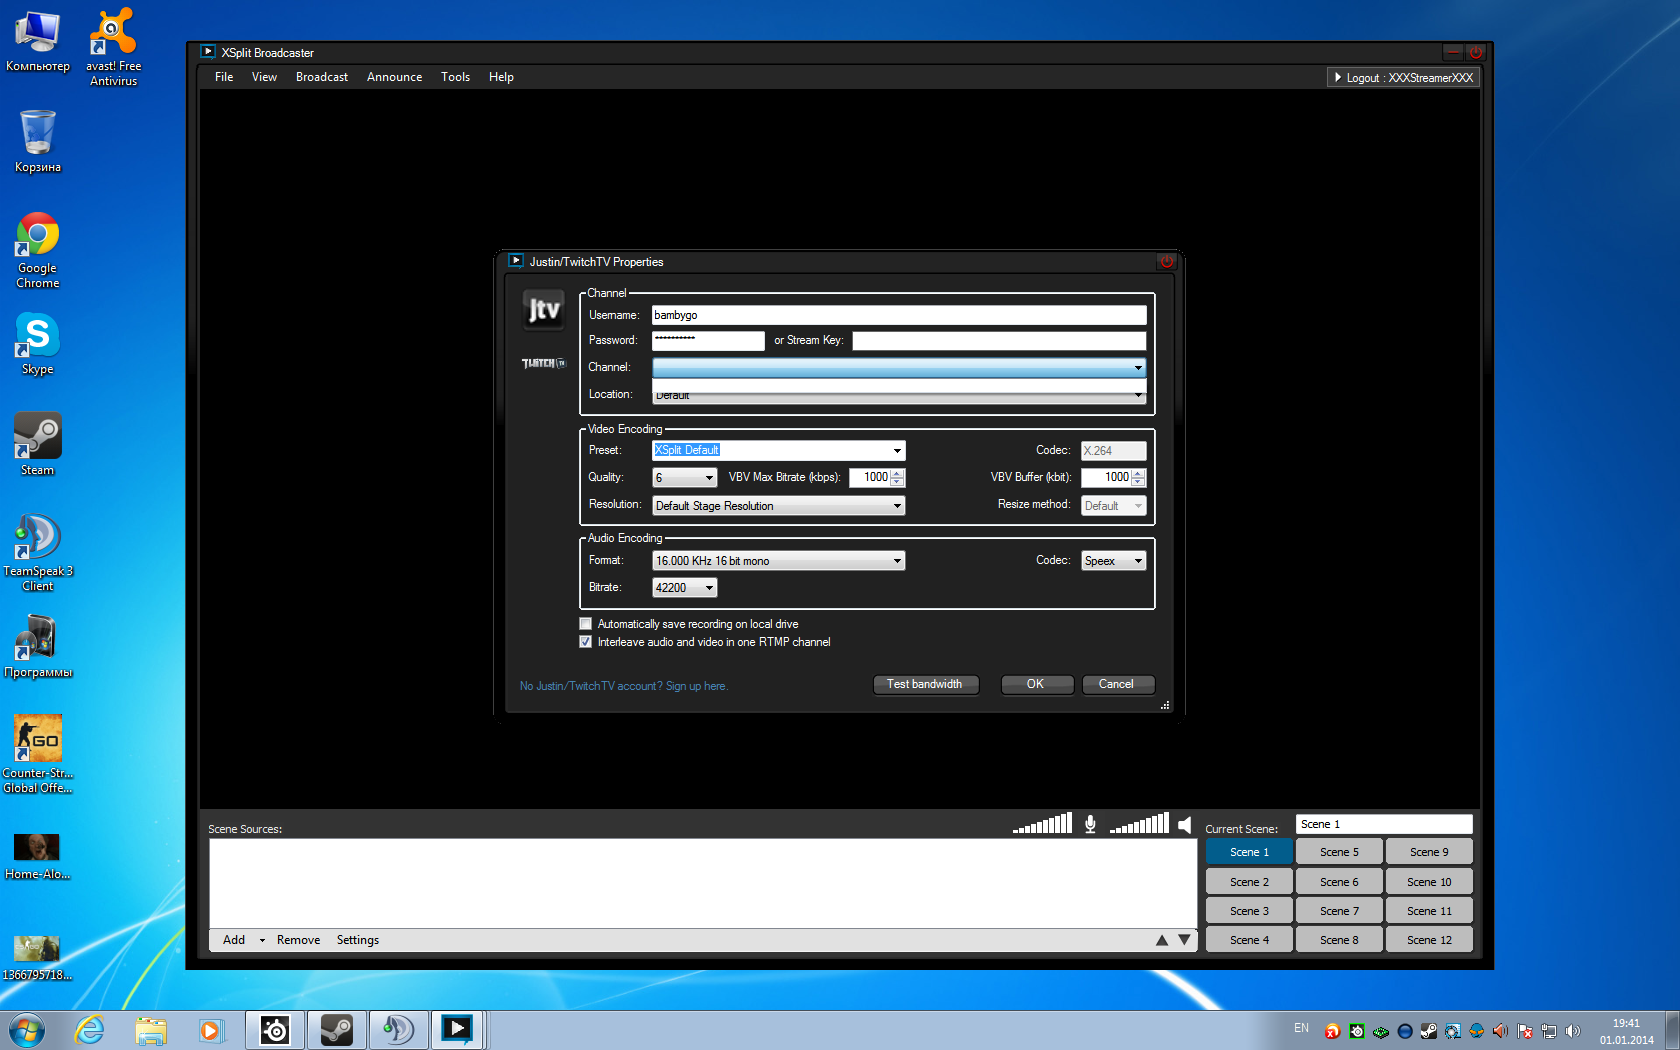Increase VBV Buffer with stepper
This screenshot has height=1050, width=1680.
[x=1139, y=473]
